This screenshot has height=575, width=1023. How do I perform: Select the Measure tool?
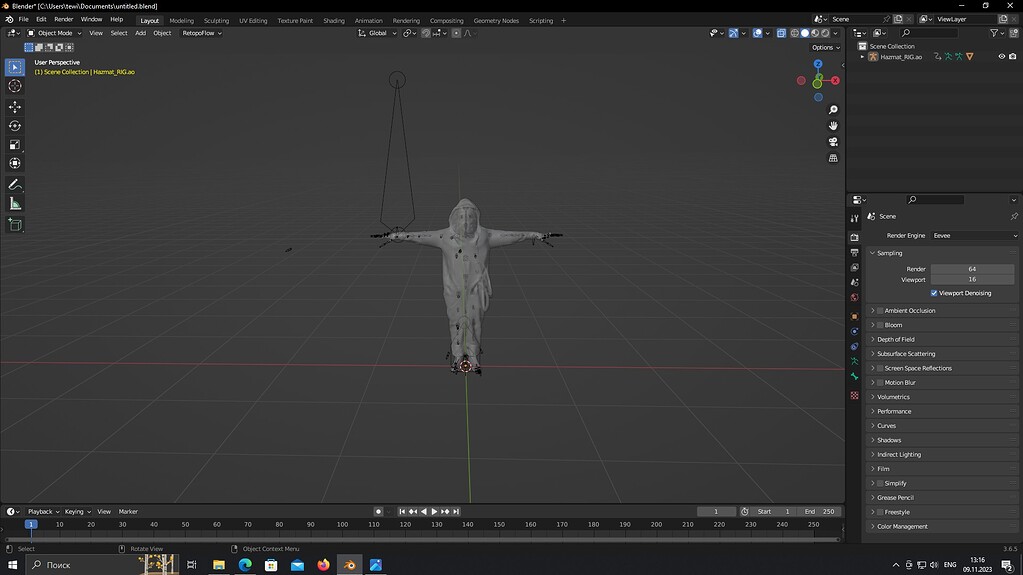(15, 204)
